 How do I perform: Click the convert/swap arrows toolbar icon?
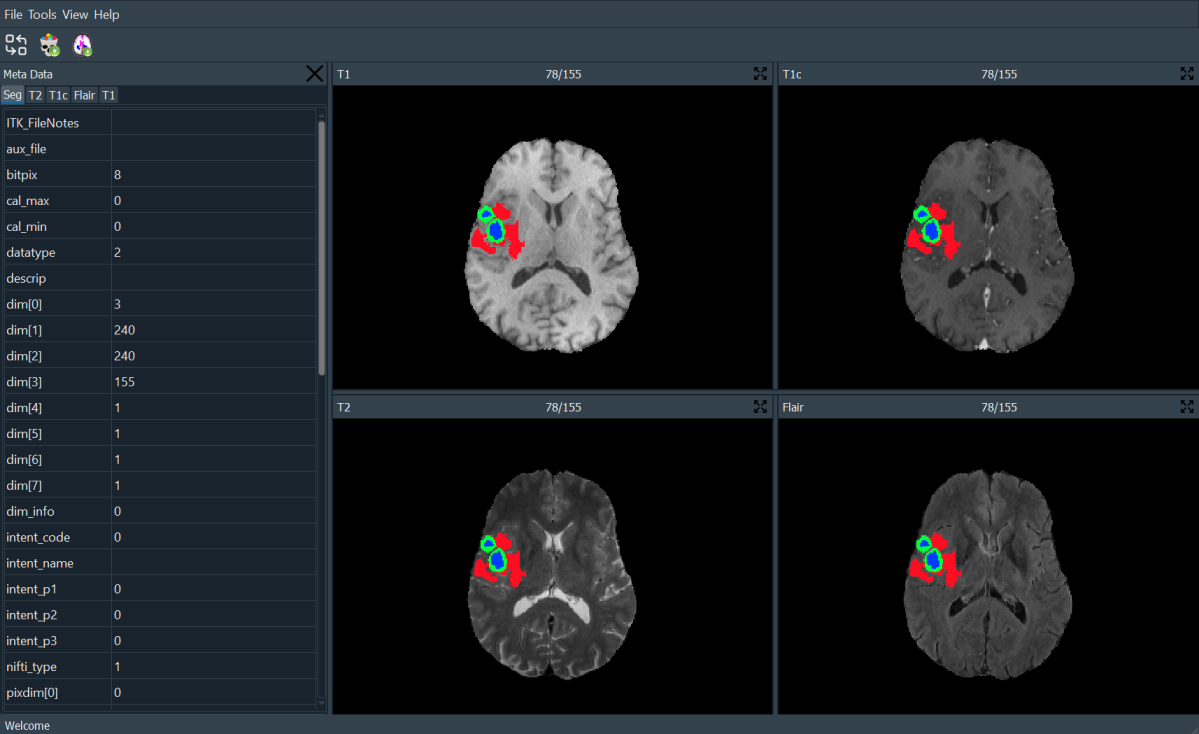(x=16, y=44)
